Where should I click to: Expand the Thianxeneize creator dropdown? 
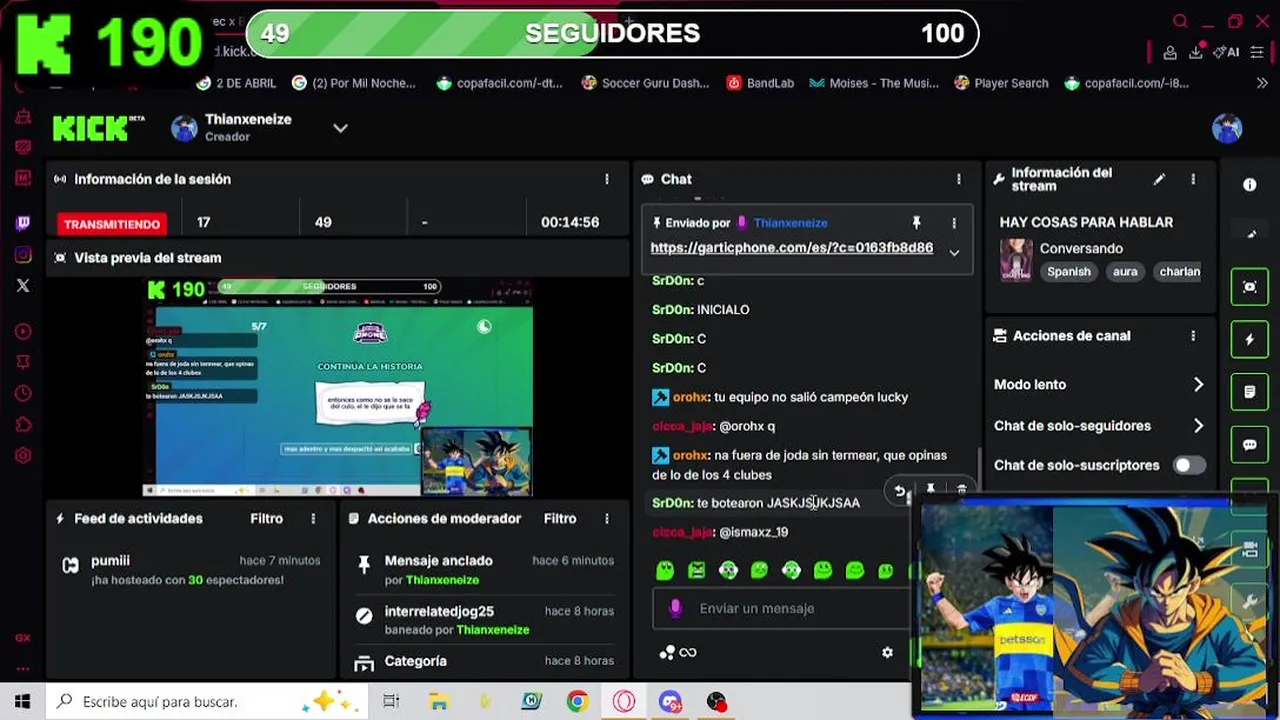[340, 128]
